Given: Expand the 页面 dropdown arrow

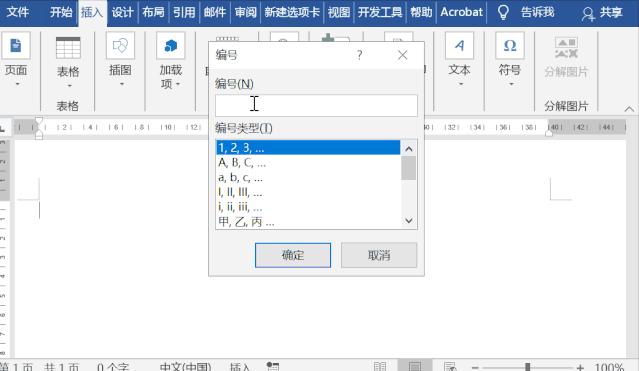Looking at the screenshot, I should [x=18, y=84].
